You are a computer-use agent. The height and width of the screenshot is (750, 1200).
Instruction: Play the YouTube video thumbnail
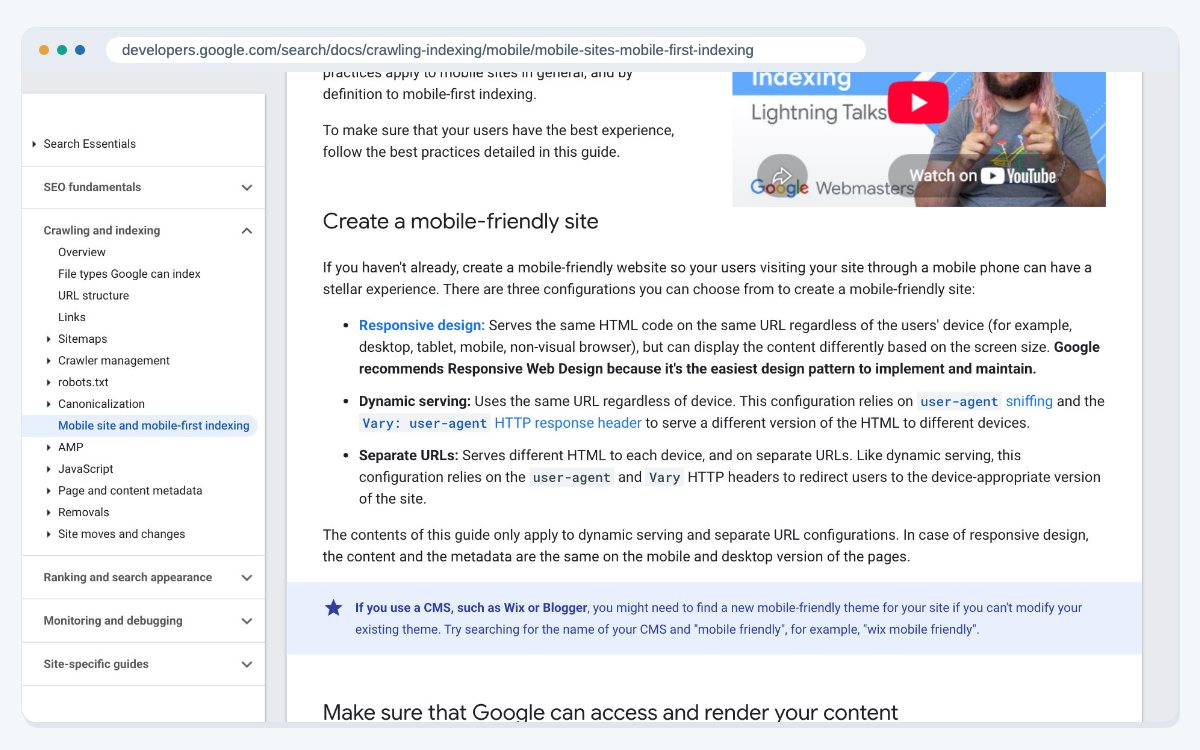click(x=918, y=102)
